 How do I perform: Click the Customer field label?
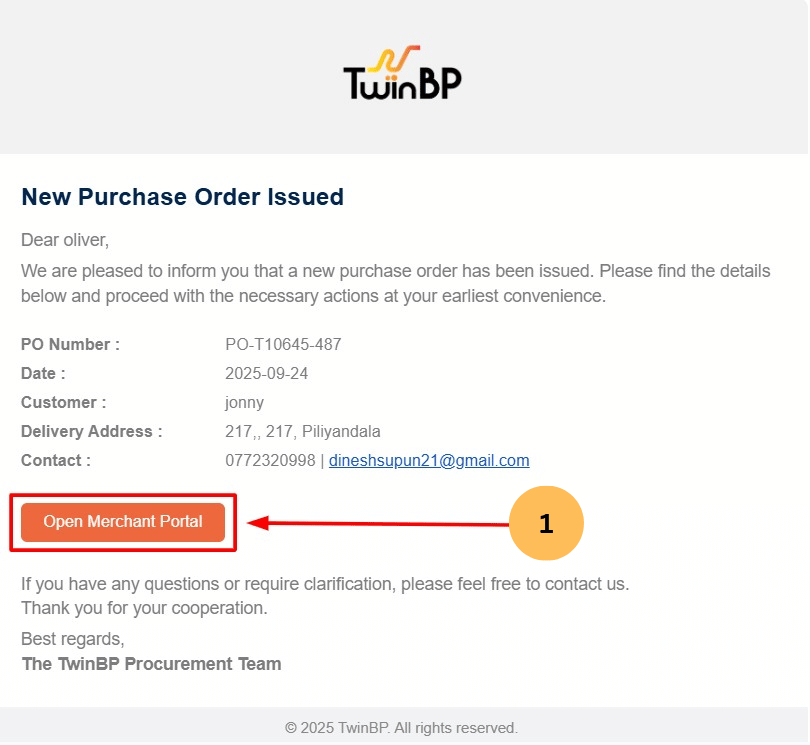[63, 403]
